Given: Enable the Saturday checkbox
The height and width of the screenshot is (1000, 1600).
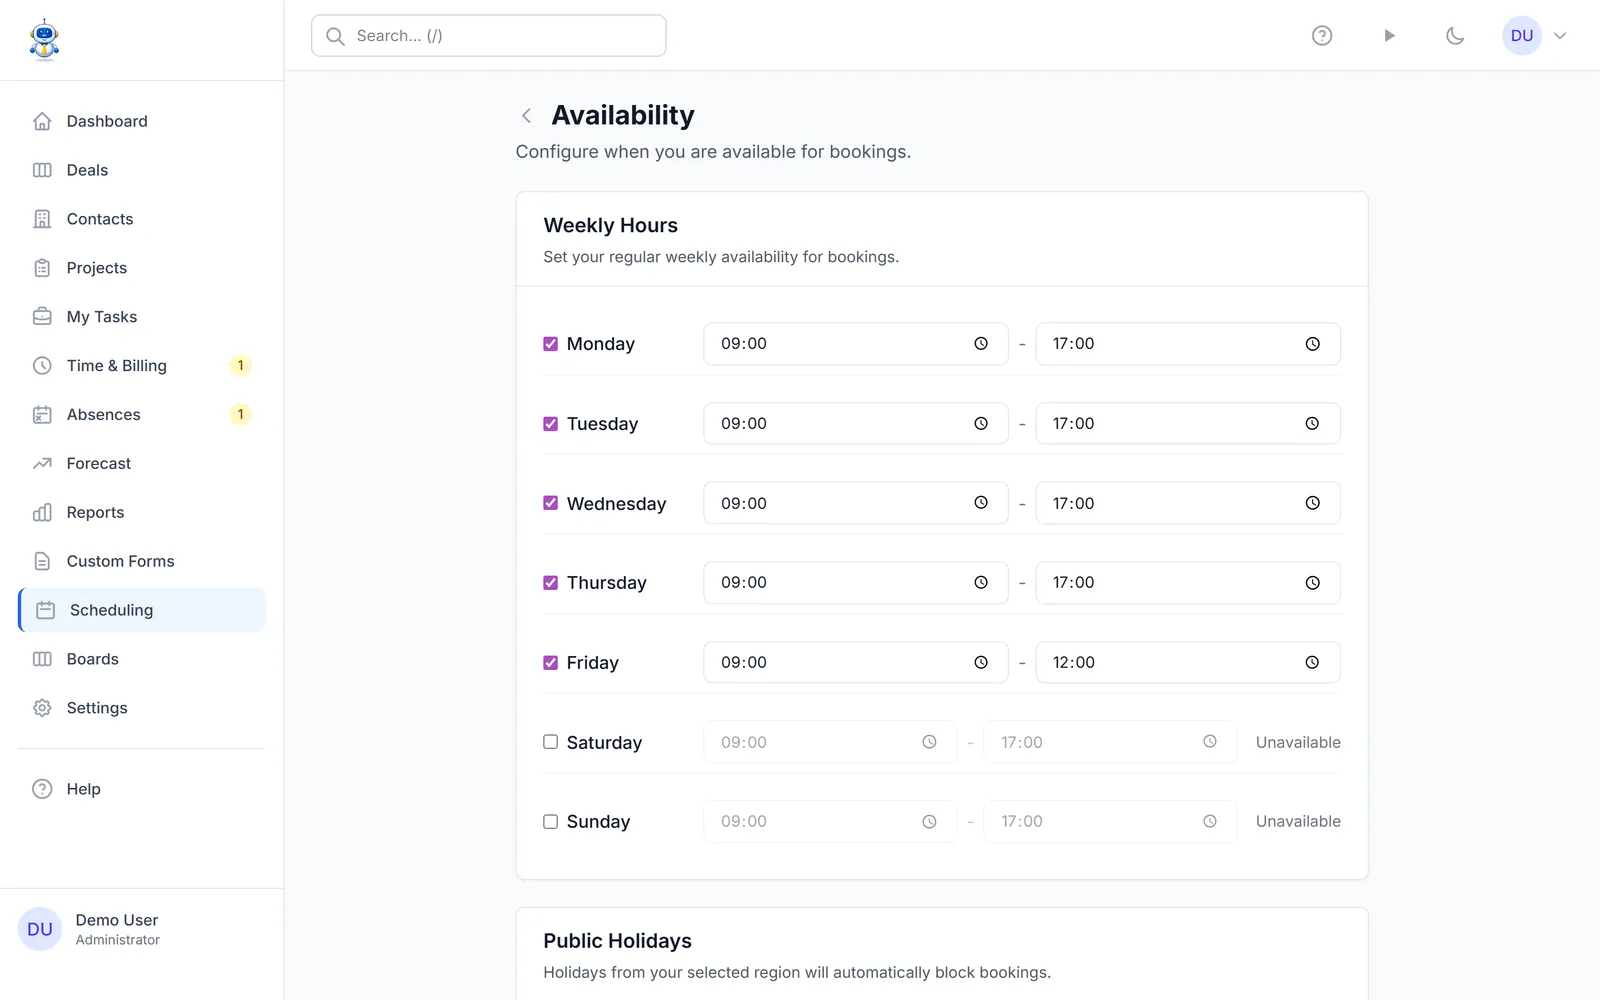Looking at the screenshot, I should [x=550, y=742].
